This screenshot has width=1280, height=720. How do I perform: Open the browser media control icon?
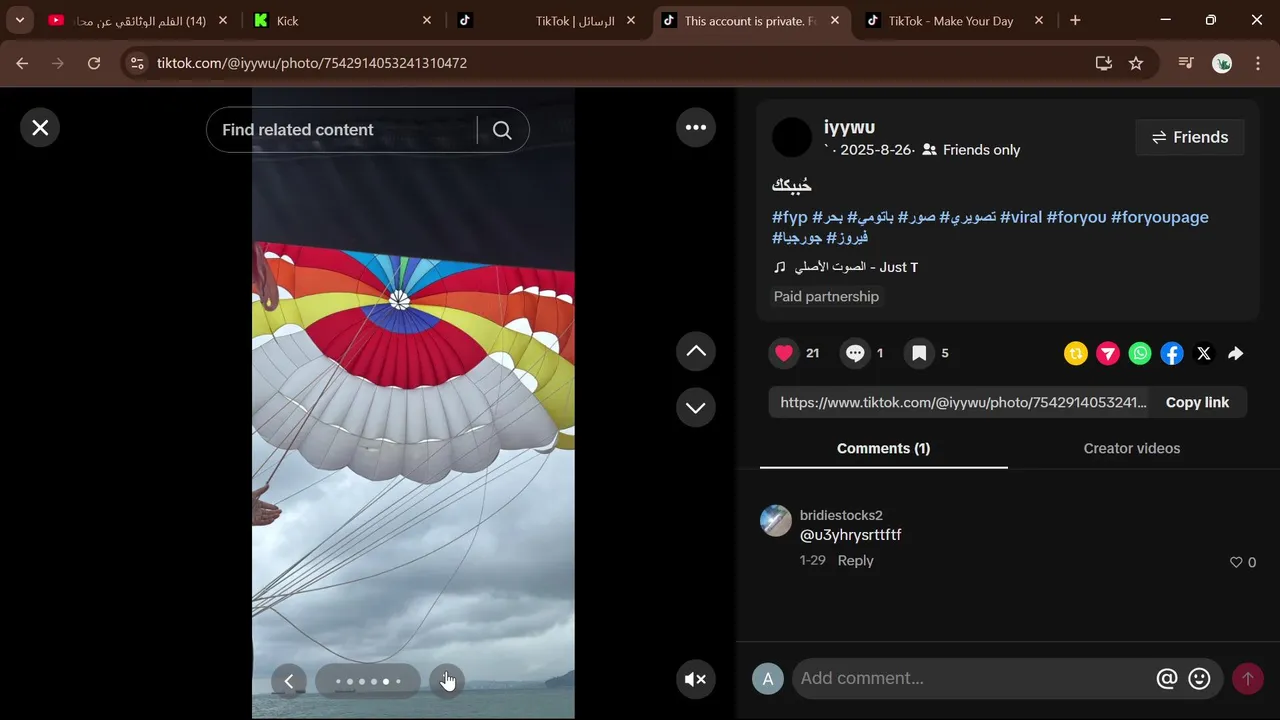point(1186,63)
